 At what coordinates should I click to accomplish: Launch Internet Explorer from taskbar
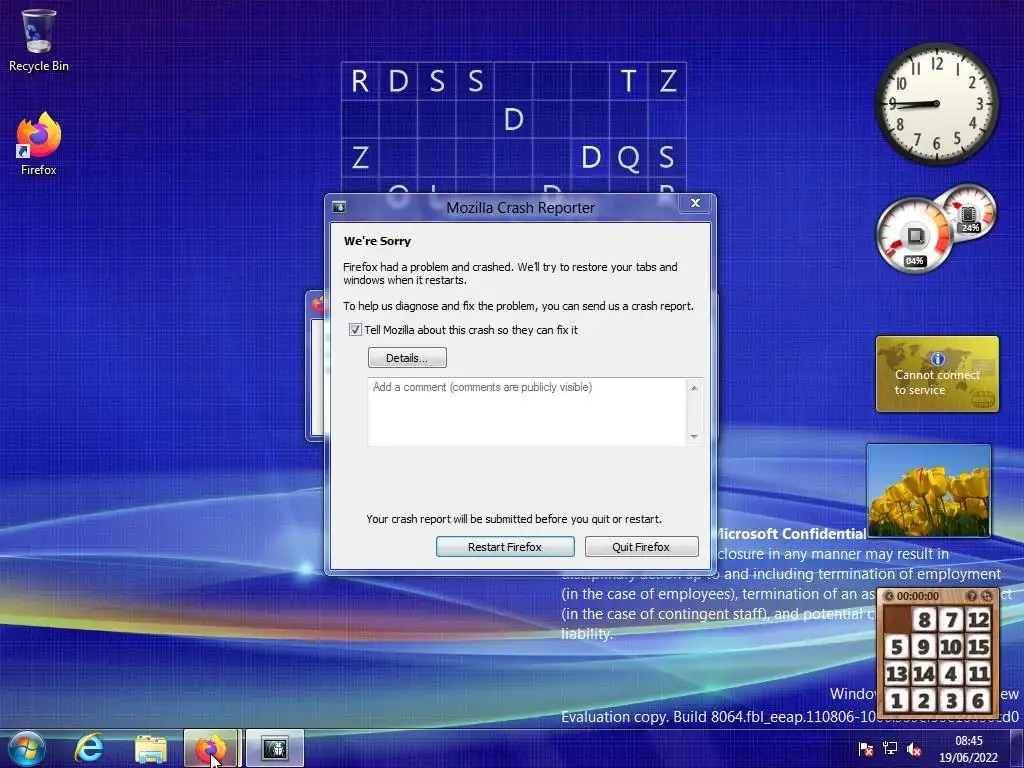tap(89, 748)
